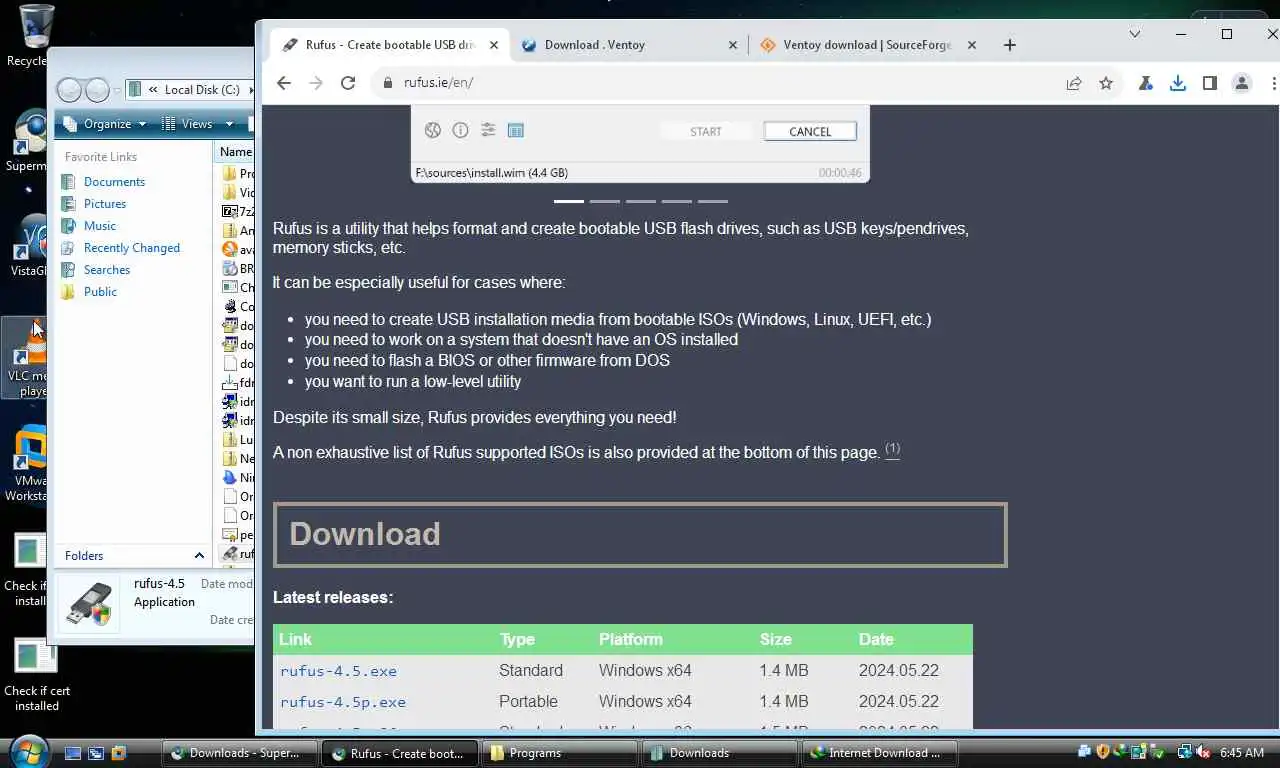The width and height of the screenshot is (1280, 768).
Task: Select Check if cert installed desktop icon
Action: click(36, 675)
